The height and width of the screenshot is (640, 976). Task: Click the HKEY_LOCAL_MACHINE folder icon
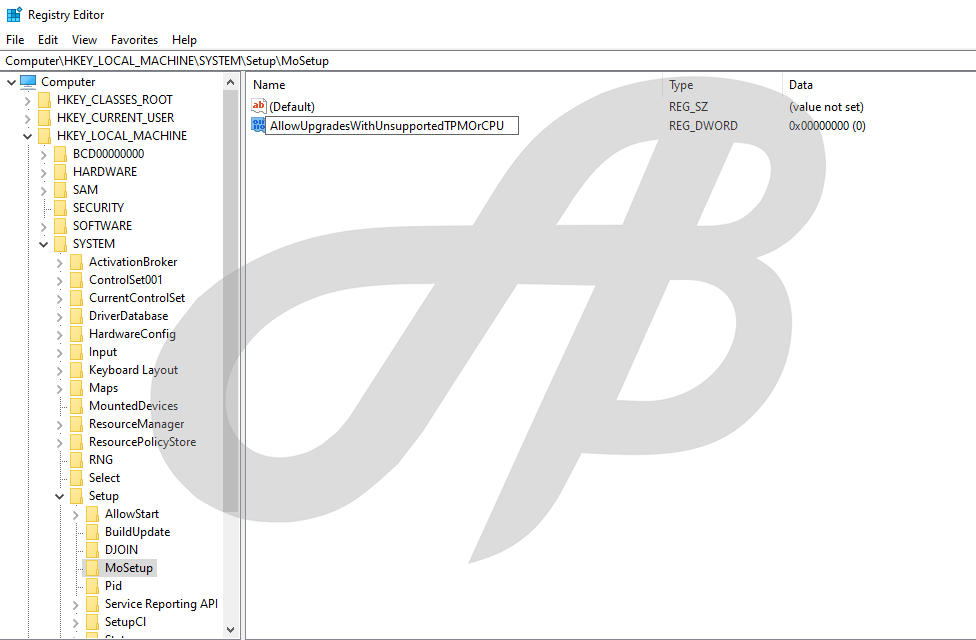coord(44,136)
